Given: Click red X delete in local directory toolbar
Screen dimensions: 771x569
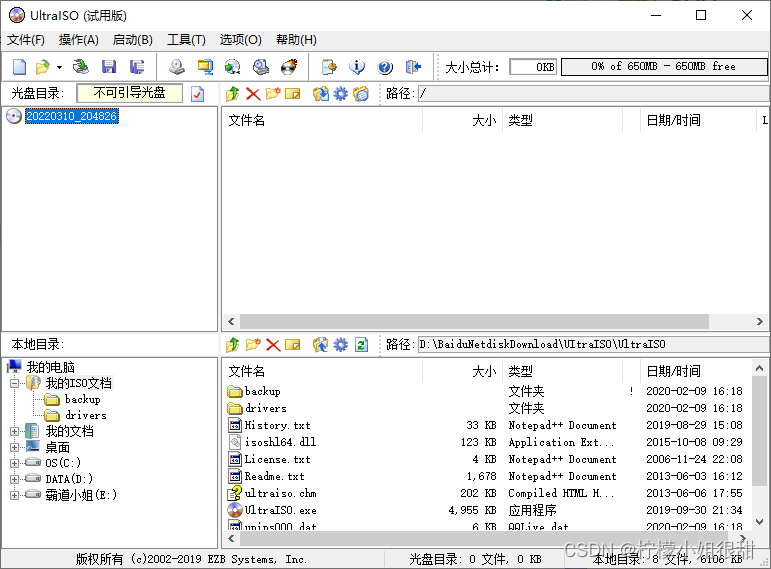Looking at the screenshot, I should [273, 345].
